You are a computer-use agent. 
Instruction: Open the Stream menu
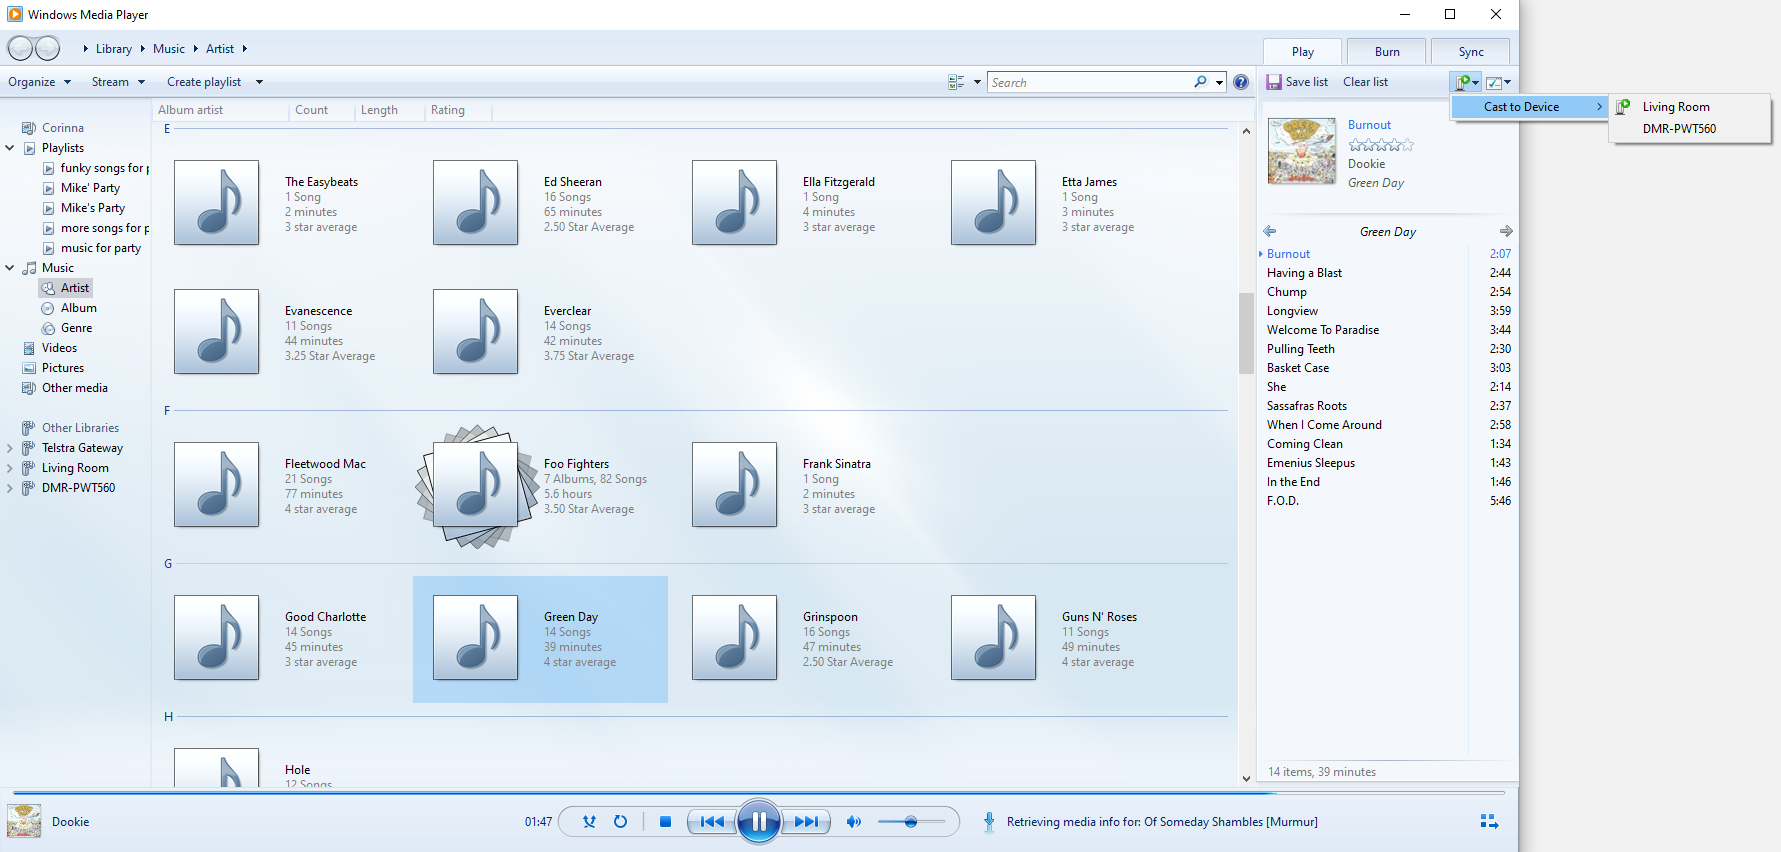118,82
